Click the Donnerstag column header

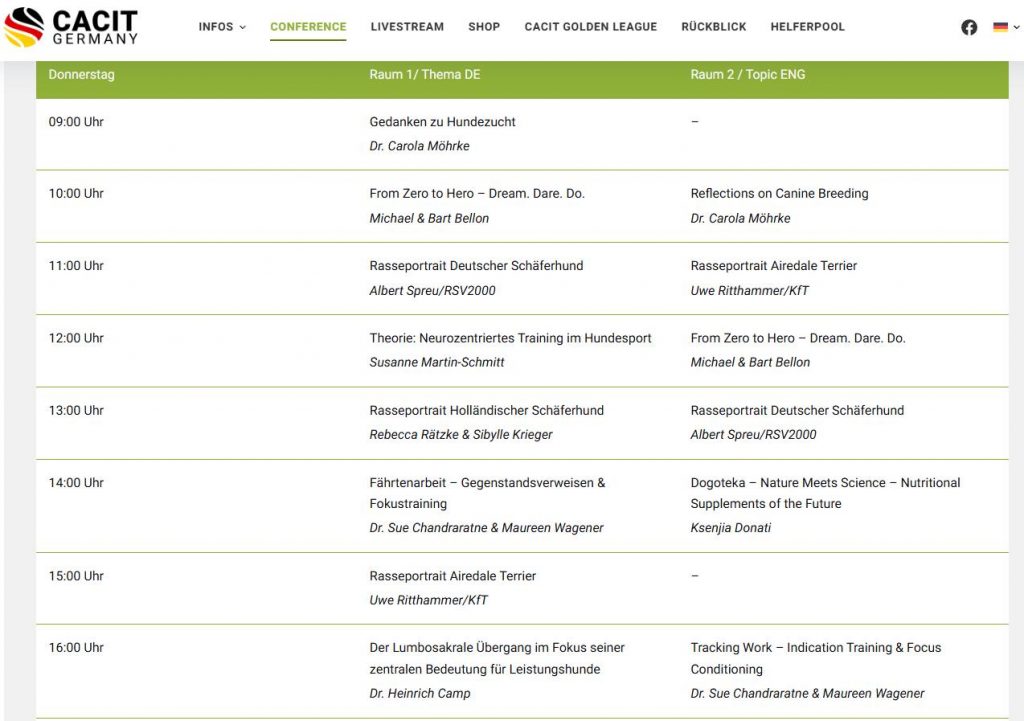click(81, 75)
